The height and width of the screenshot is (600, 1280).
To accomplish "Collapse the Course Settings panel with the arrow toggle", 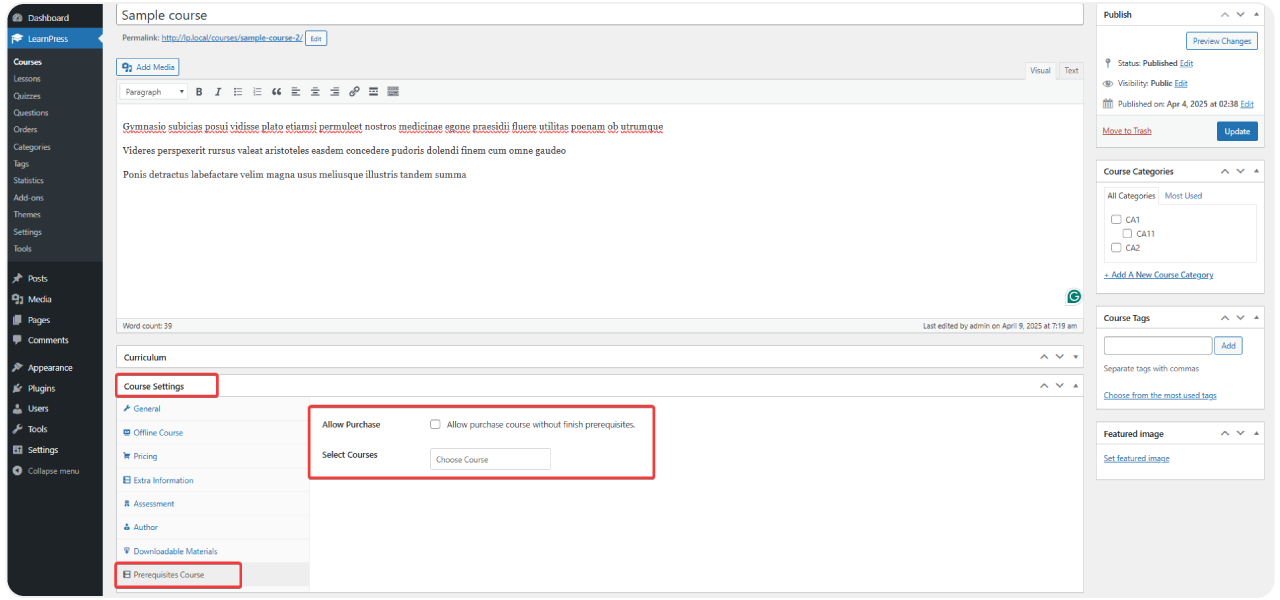I will (1076, 386).
